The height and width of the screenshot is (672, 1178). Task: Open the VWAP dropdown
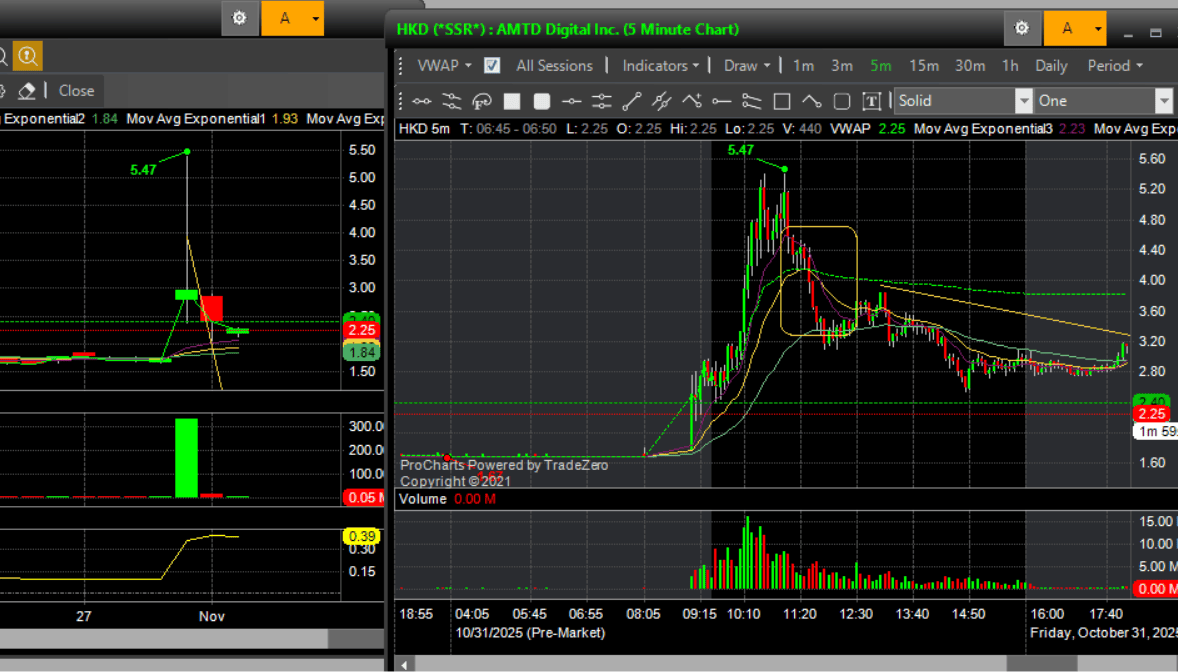tap(444, 65)
